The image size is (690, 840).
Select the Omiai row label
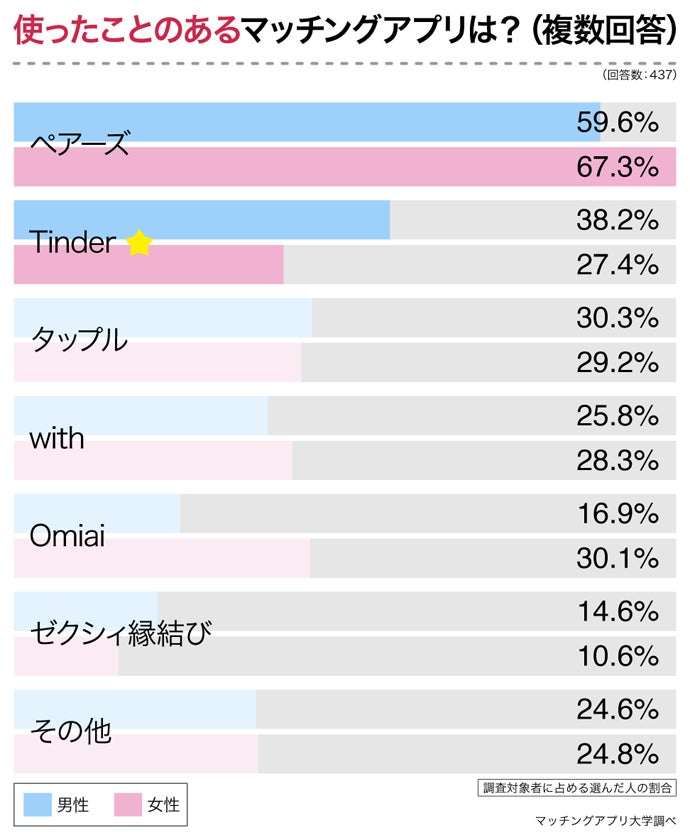(68, 535)
